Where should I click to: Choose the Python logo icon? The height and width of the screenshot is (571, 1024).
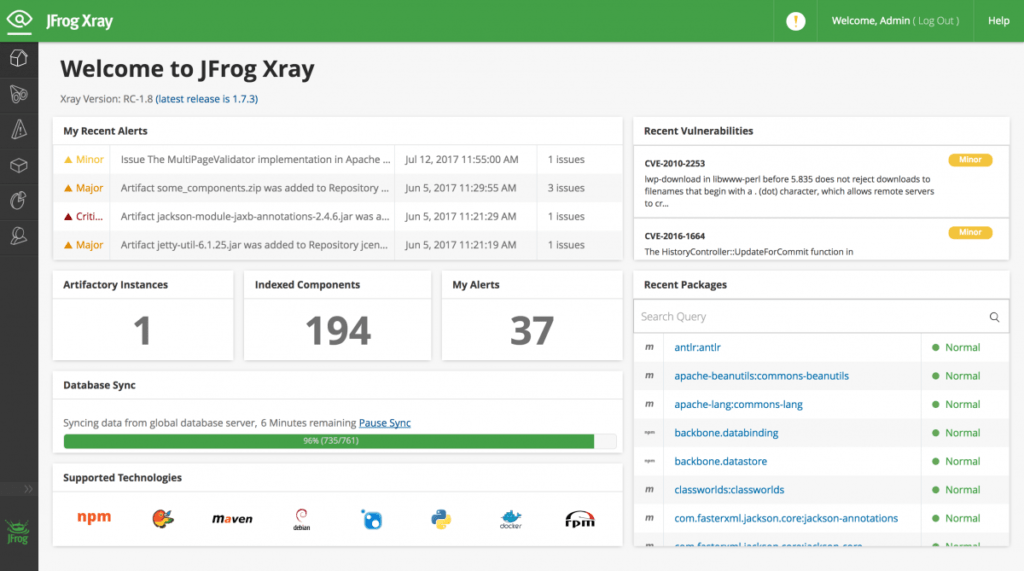point(441,518)
